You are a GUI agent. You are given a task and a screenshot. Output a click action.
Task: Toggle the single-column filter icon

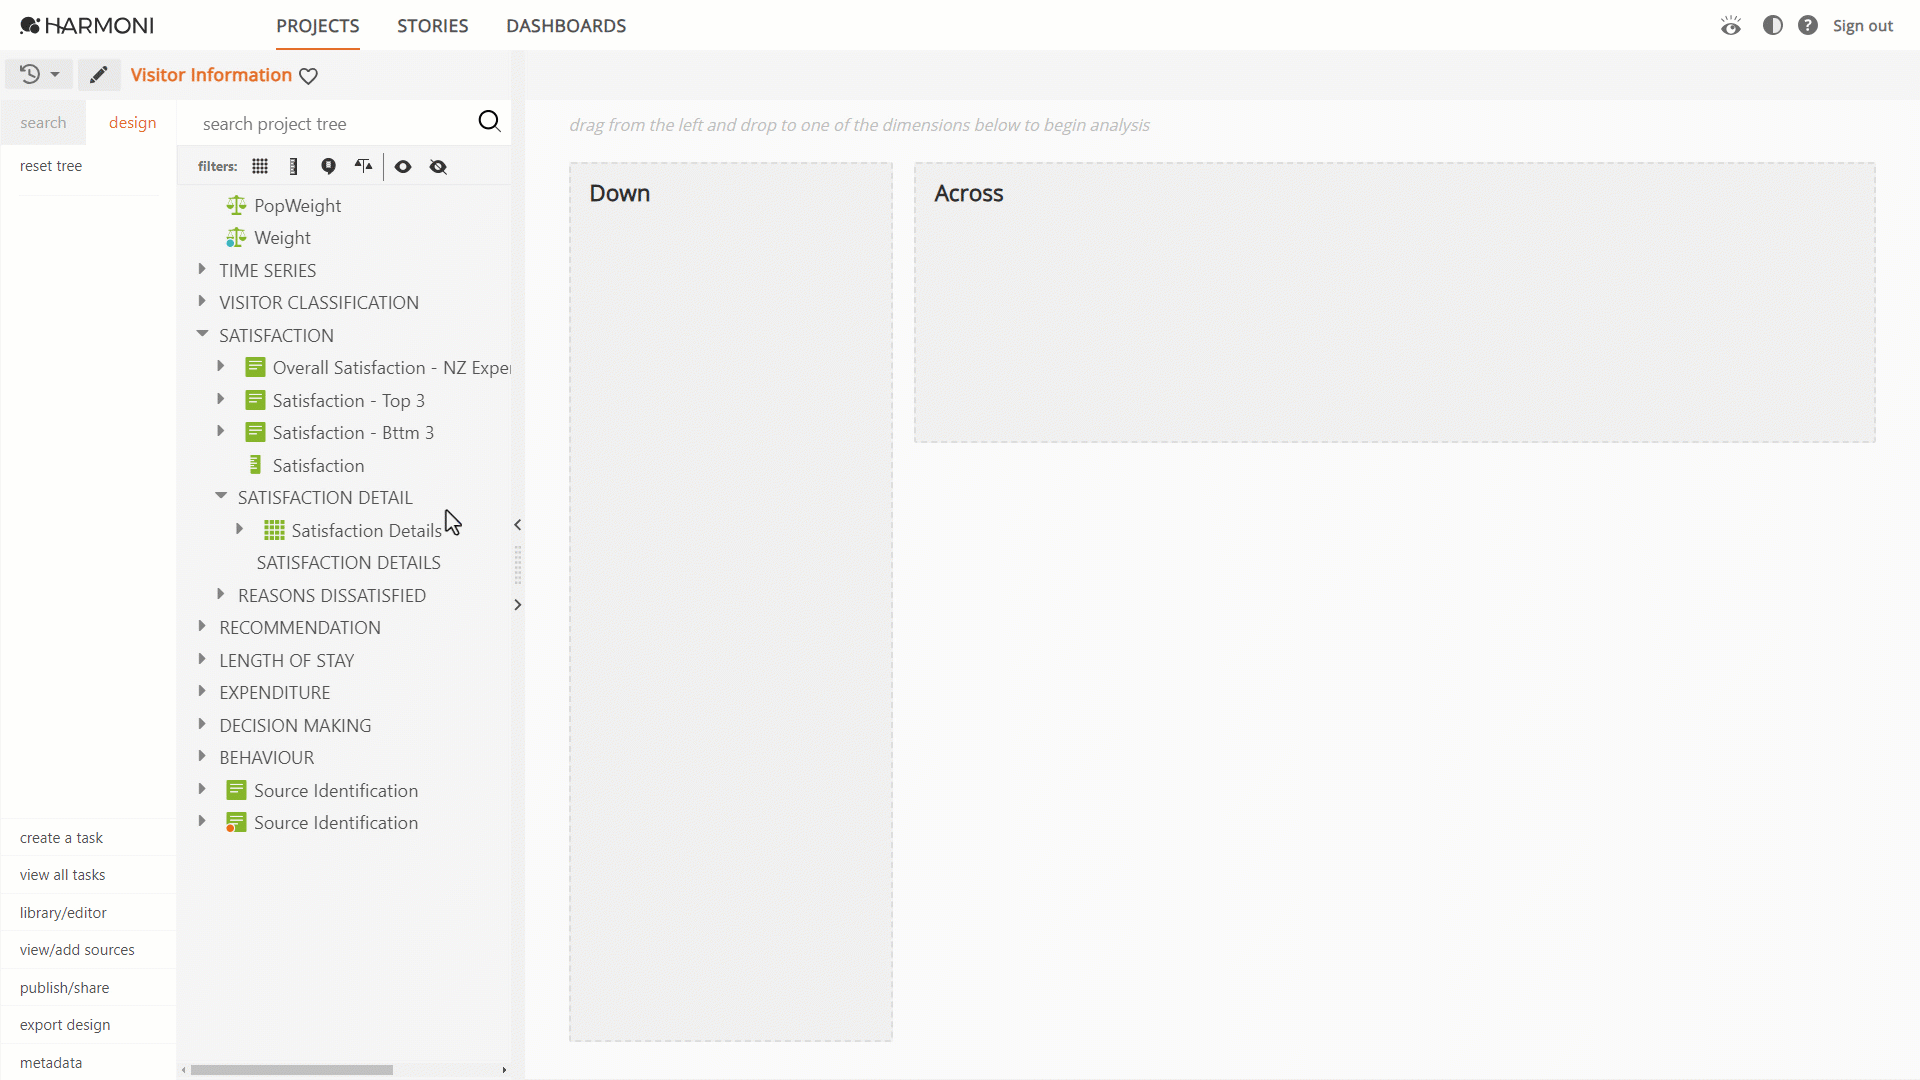[293, 166]
